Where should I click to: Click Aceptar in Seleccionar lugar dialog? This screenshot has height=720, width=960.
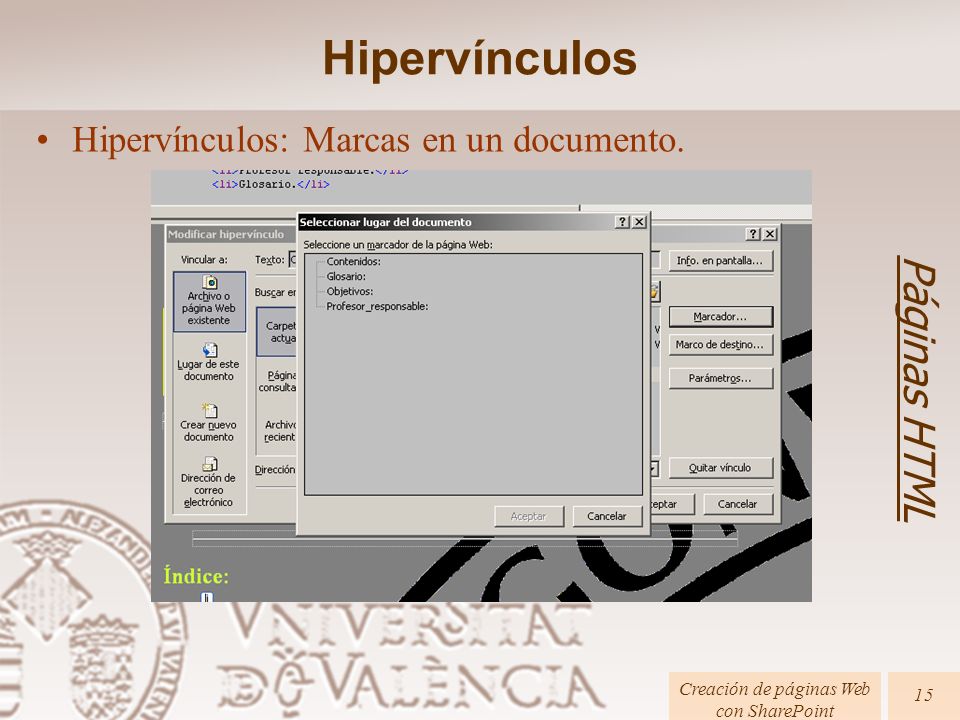[528, 516]
